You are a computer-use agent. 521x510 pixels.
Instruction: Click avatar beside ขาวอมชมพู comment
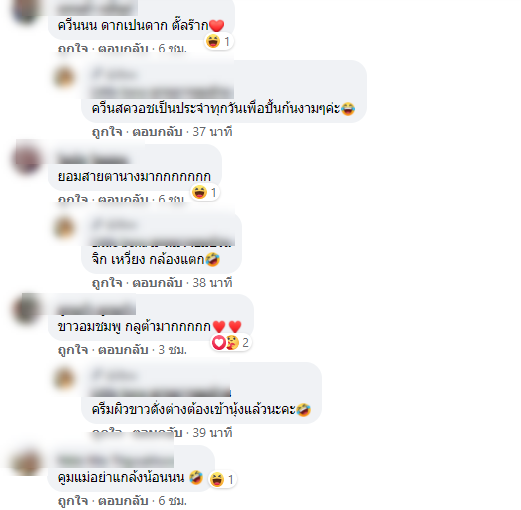27,309
